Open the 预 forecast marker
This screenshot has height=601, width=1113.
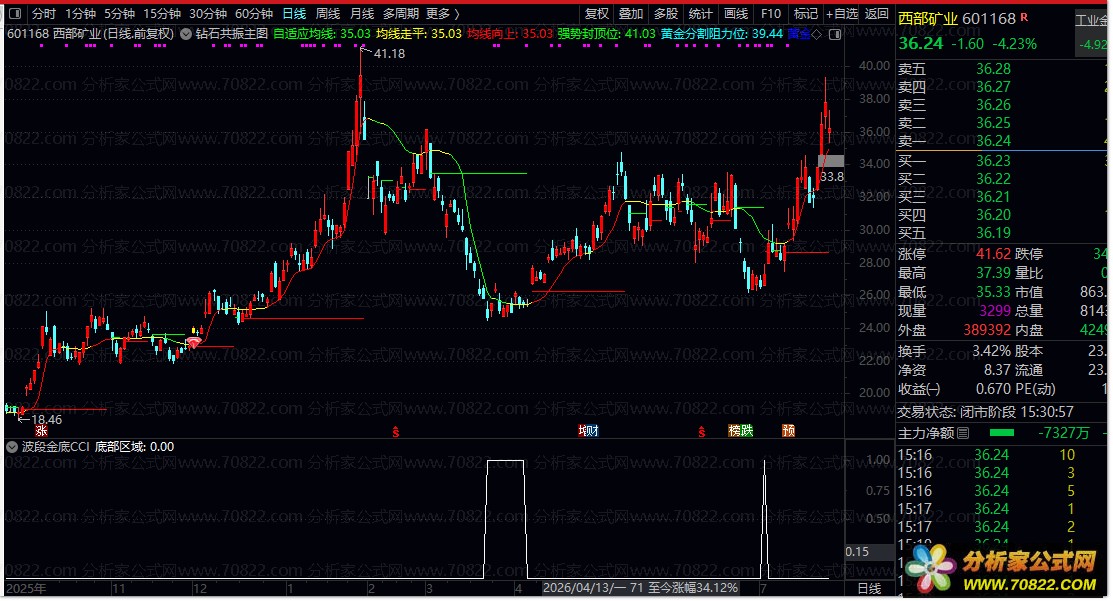[788, 431]
